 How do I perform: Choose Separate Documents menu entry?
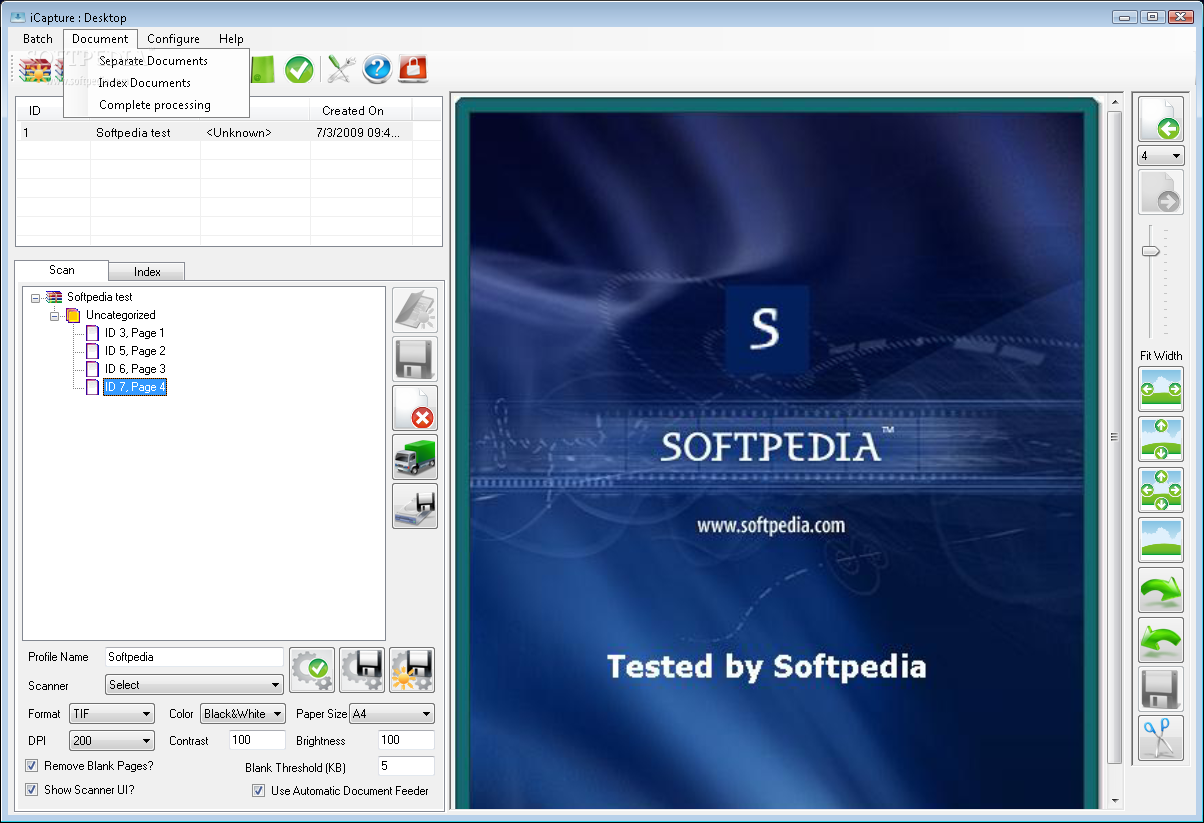click(153, 61)
